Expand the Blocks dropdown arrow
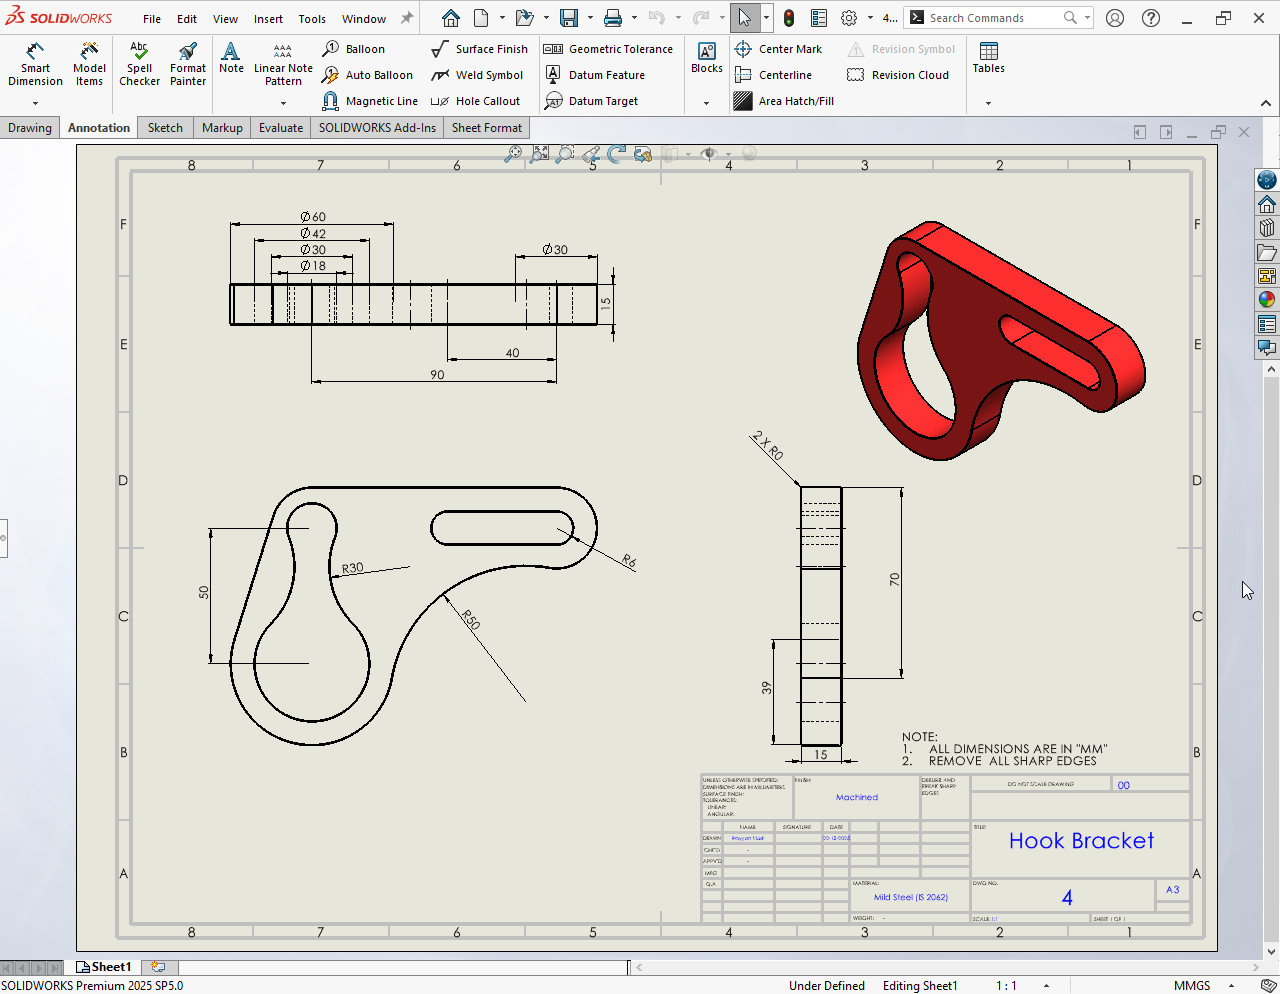The height and width of the screenshot is (994, 1280). 706,103
